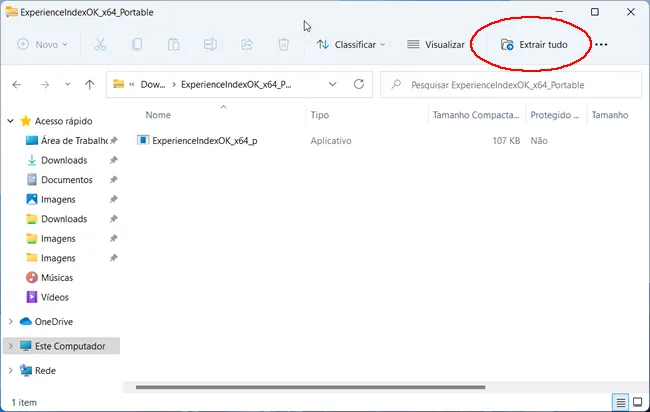Open Imagens with blue picture icon
Screen dimensions: 650x412
click(58, 199)
